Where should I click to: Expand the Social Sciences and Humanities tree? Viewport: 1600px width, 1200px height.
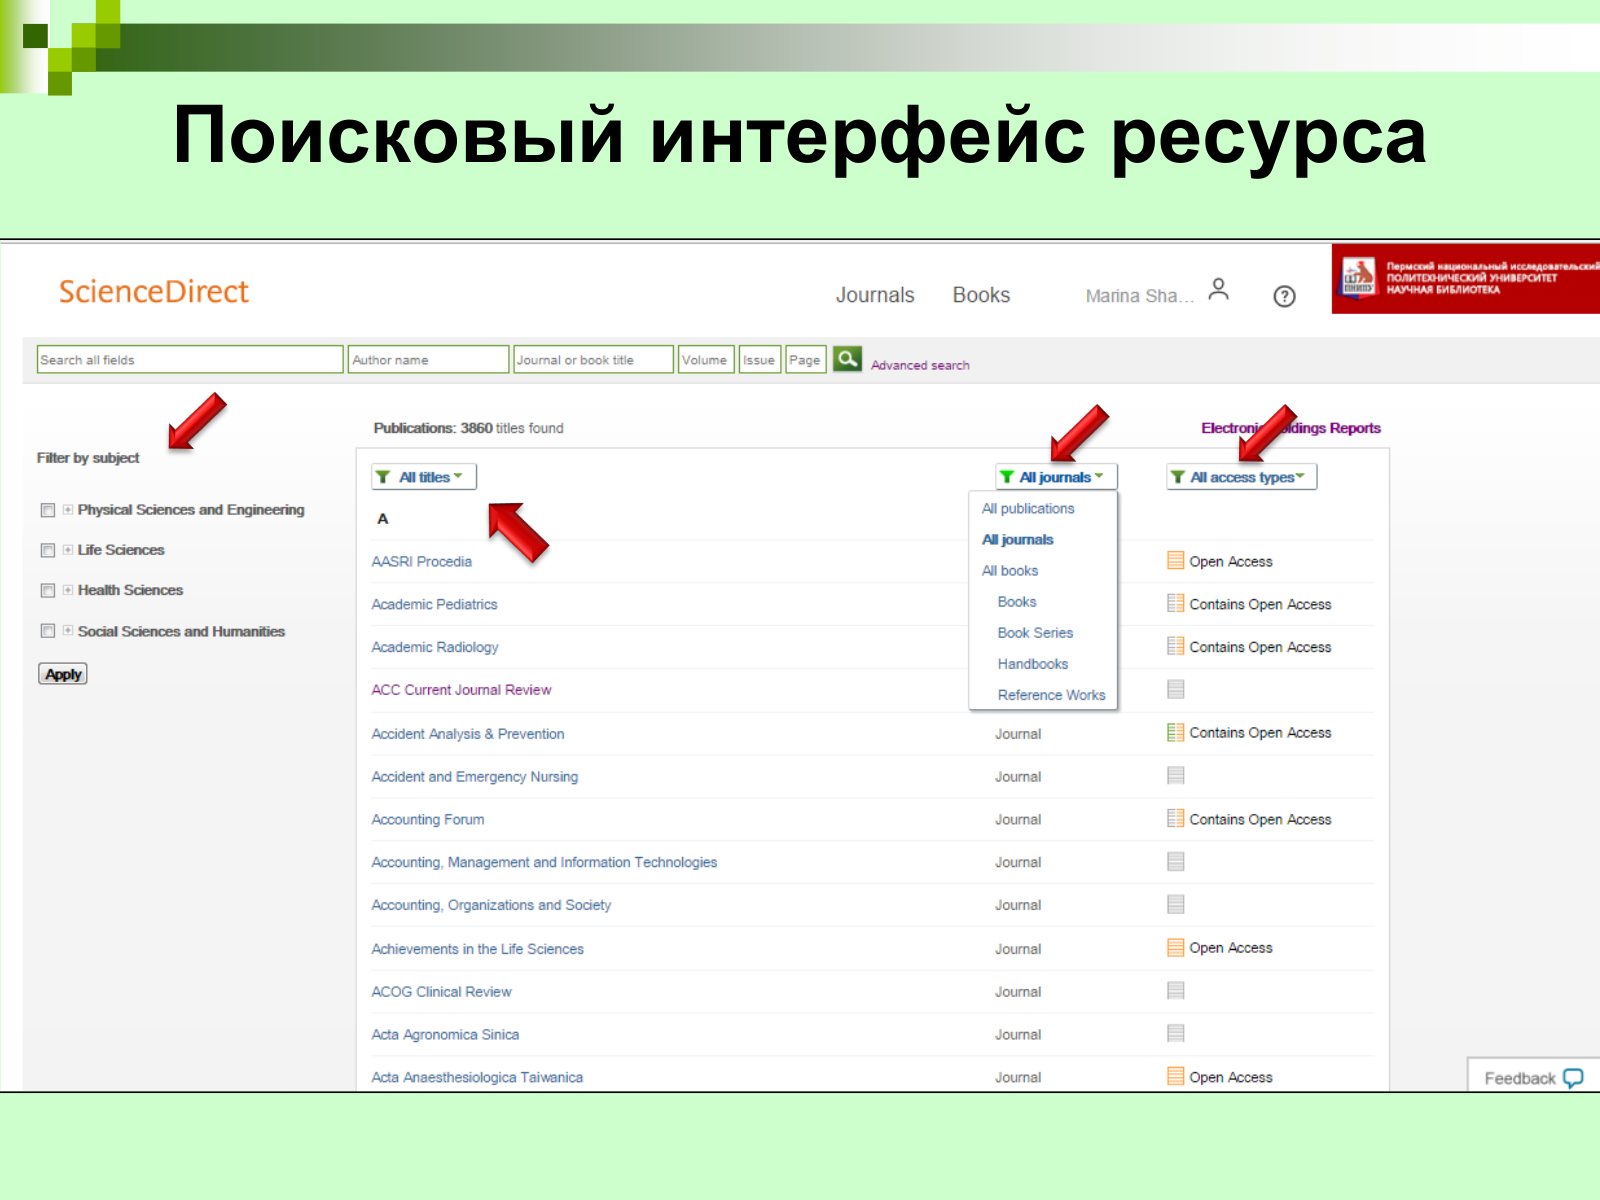(x=68, y=630)
